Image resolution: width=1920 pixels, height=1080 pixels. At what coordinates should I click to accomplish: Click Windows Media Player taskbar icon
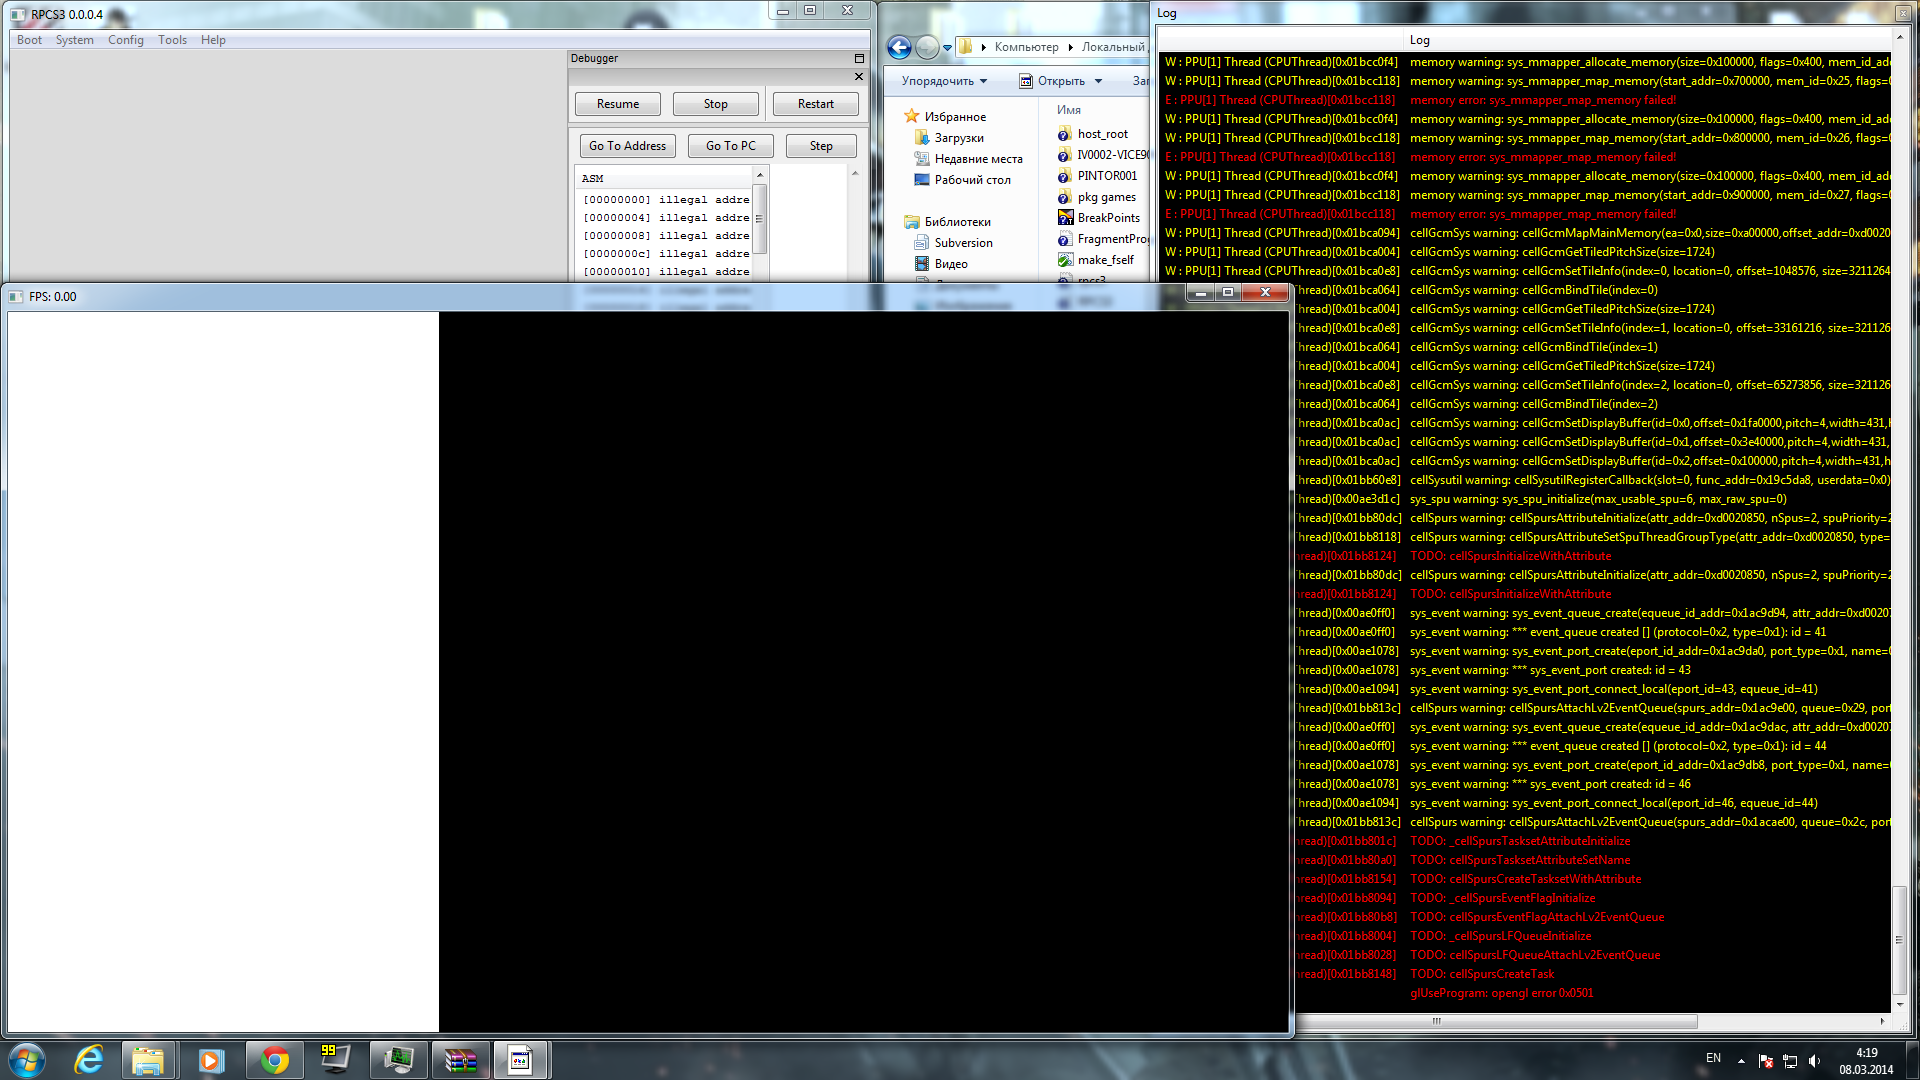(x=211, y=1060)
